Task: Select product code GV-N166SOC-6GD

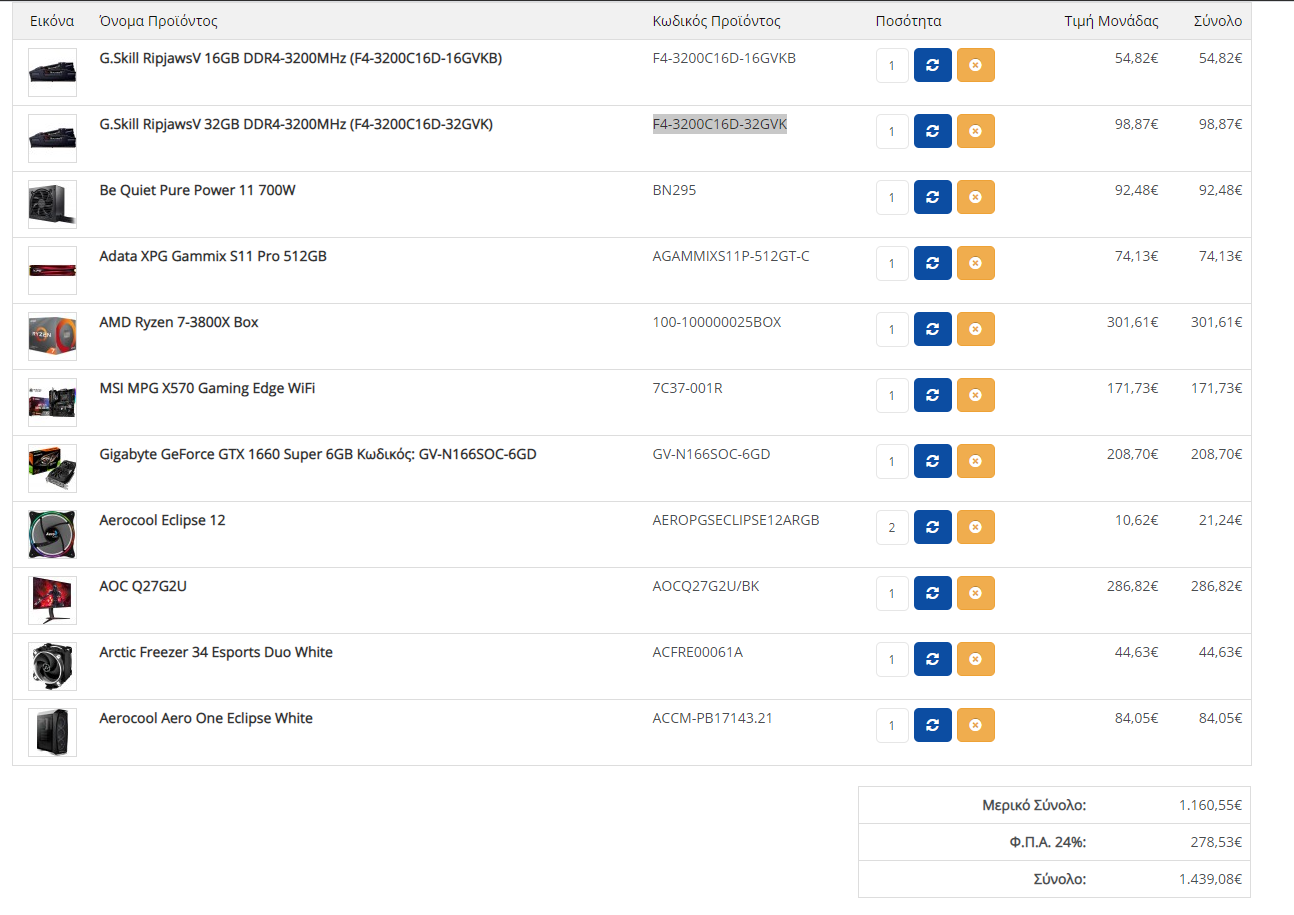Action: coord(711,454)
